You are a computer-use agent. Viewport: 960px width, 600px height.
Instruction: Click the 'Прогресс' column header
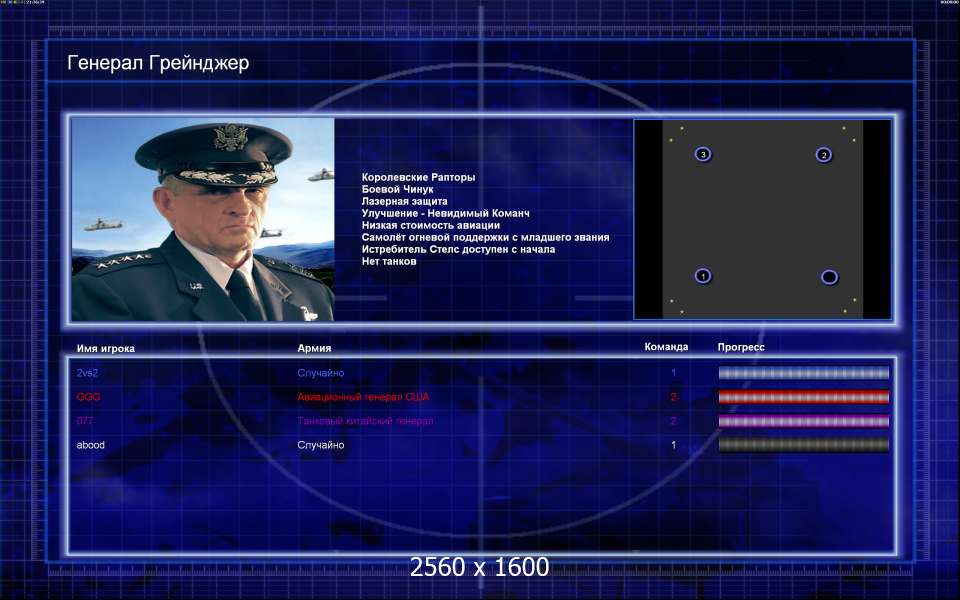(x=741, y=347)
